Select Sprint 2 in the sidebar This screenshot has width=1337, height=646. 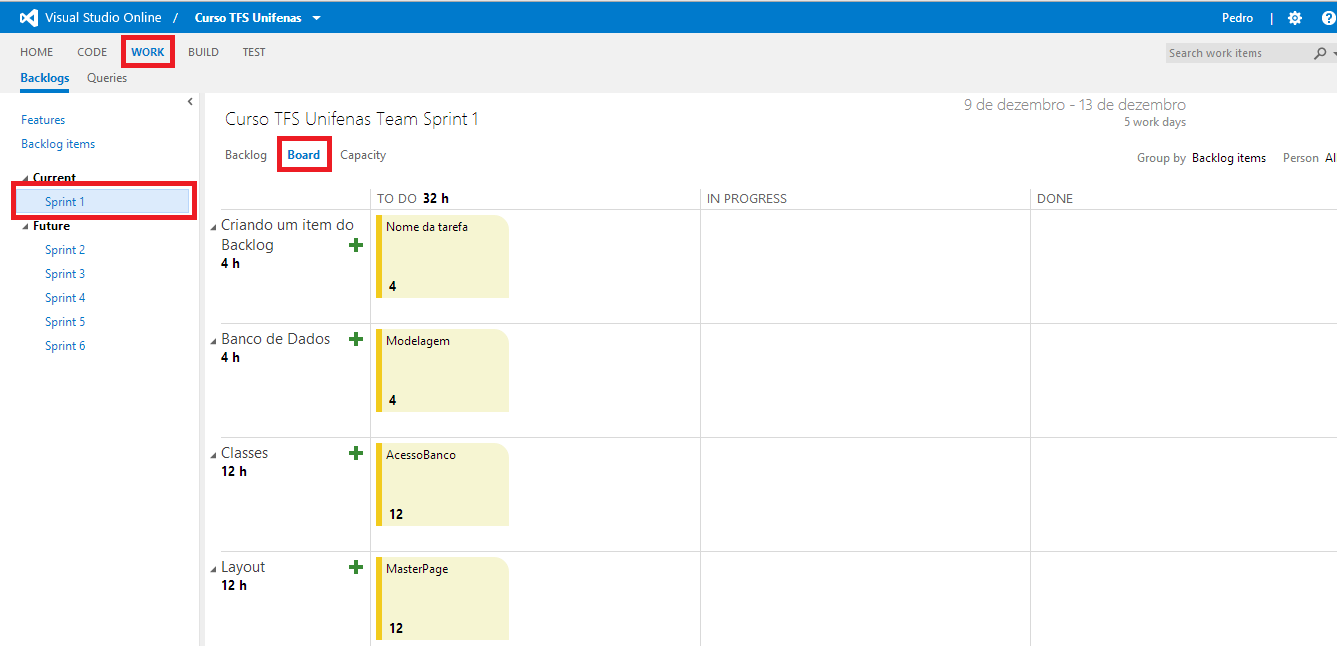65,250
